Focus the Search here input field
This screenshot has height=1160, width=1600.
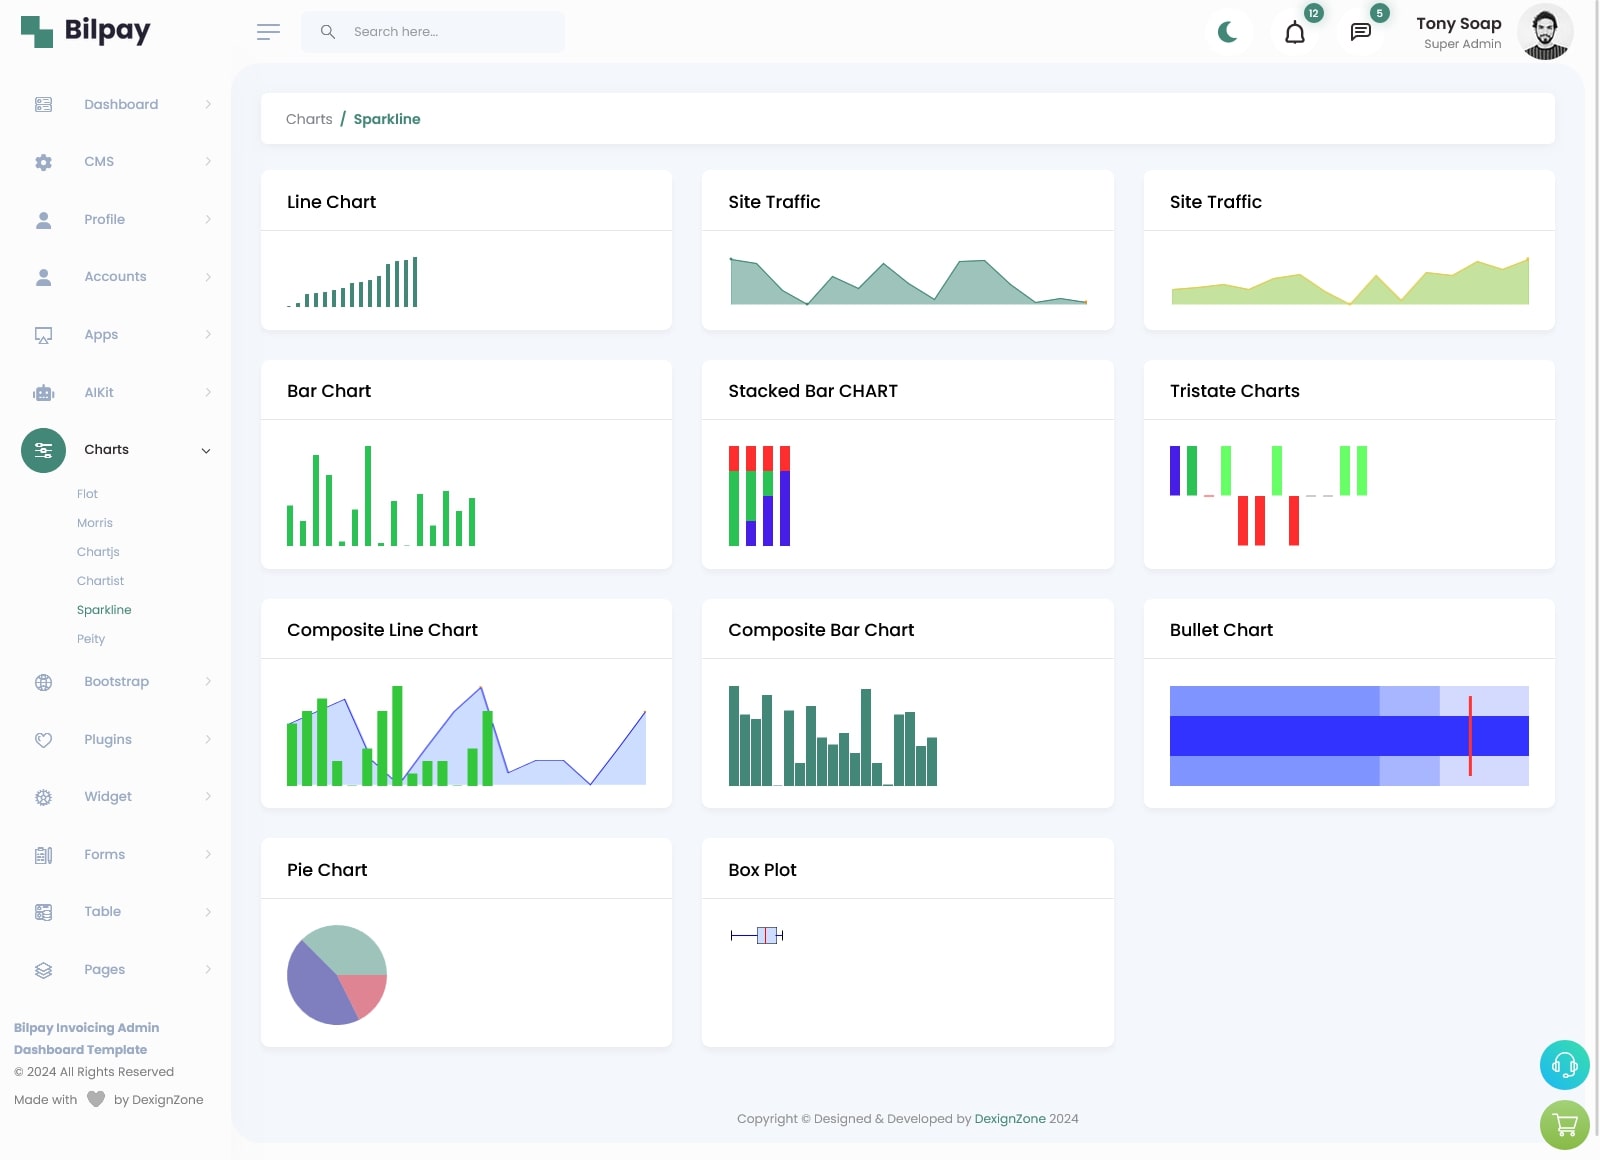pyautogui.click(x=452, y=32)
